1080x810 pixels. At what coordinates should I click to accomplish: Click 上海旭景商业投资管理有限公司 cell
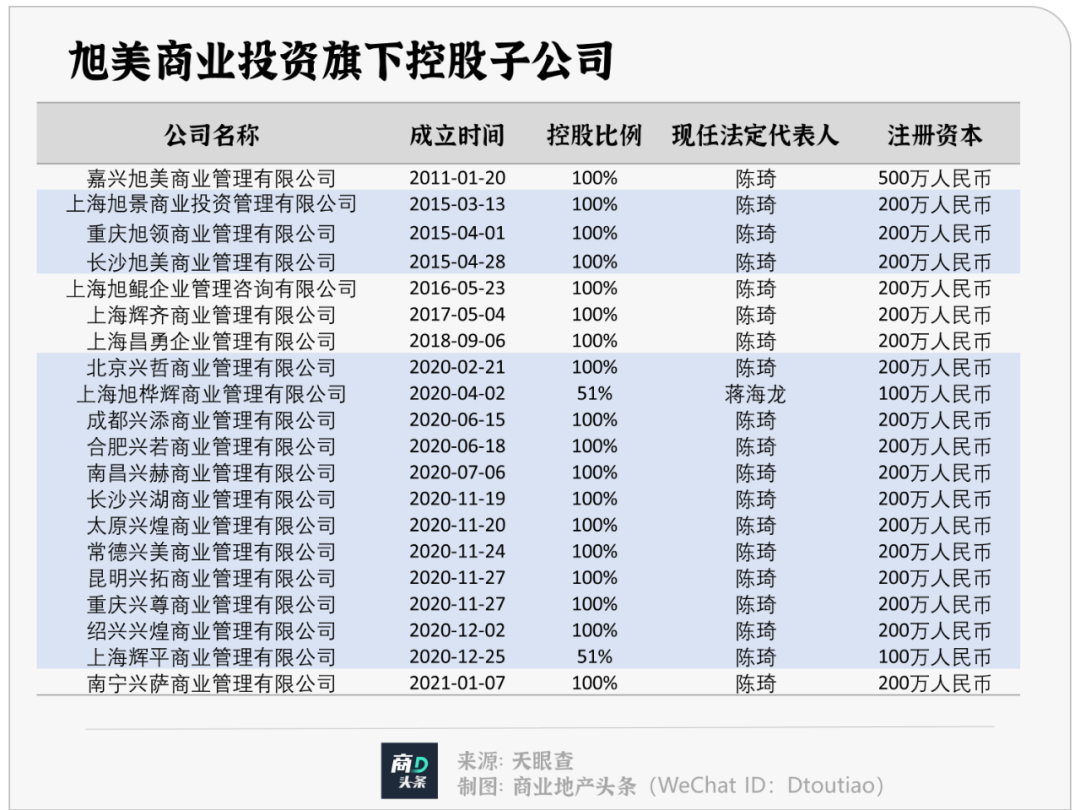[211, 204]
